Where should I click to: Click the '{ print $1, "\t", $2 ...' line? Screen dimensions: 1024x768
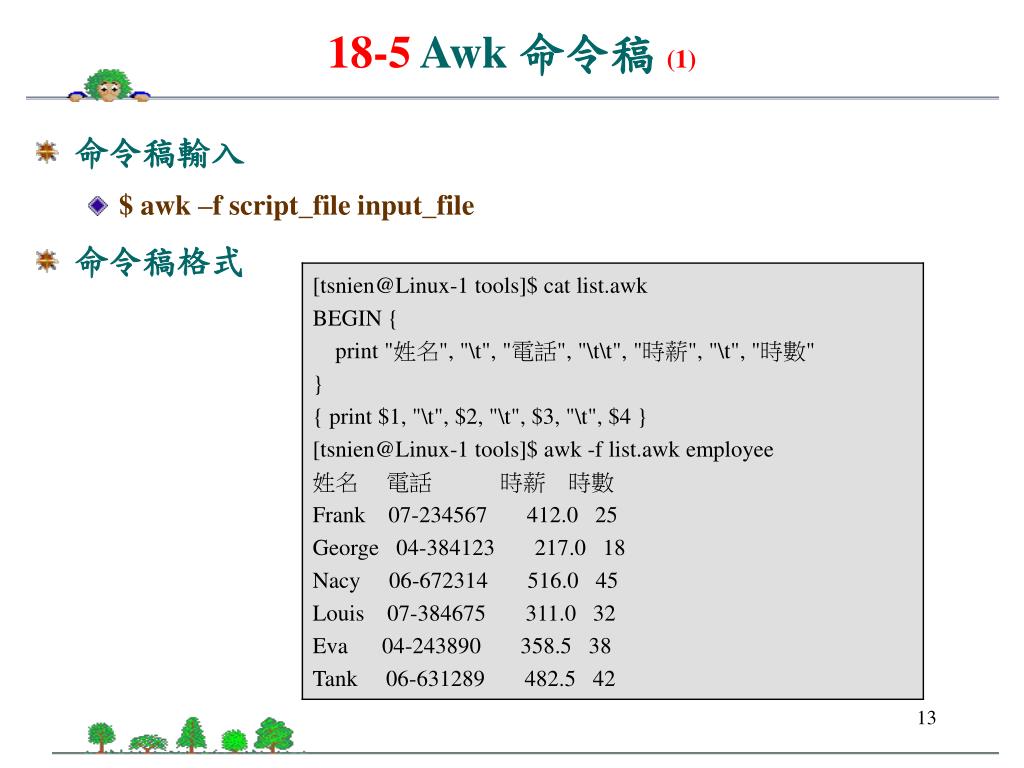[480, 417]
